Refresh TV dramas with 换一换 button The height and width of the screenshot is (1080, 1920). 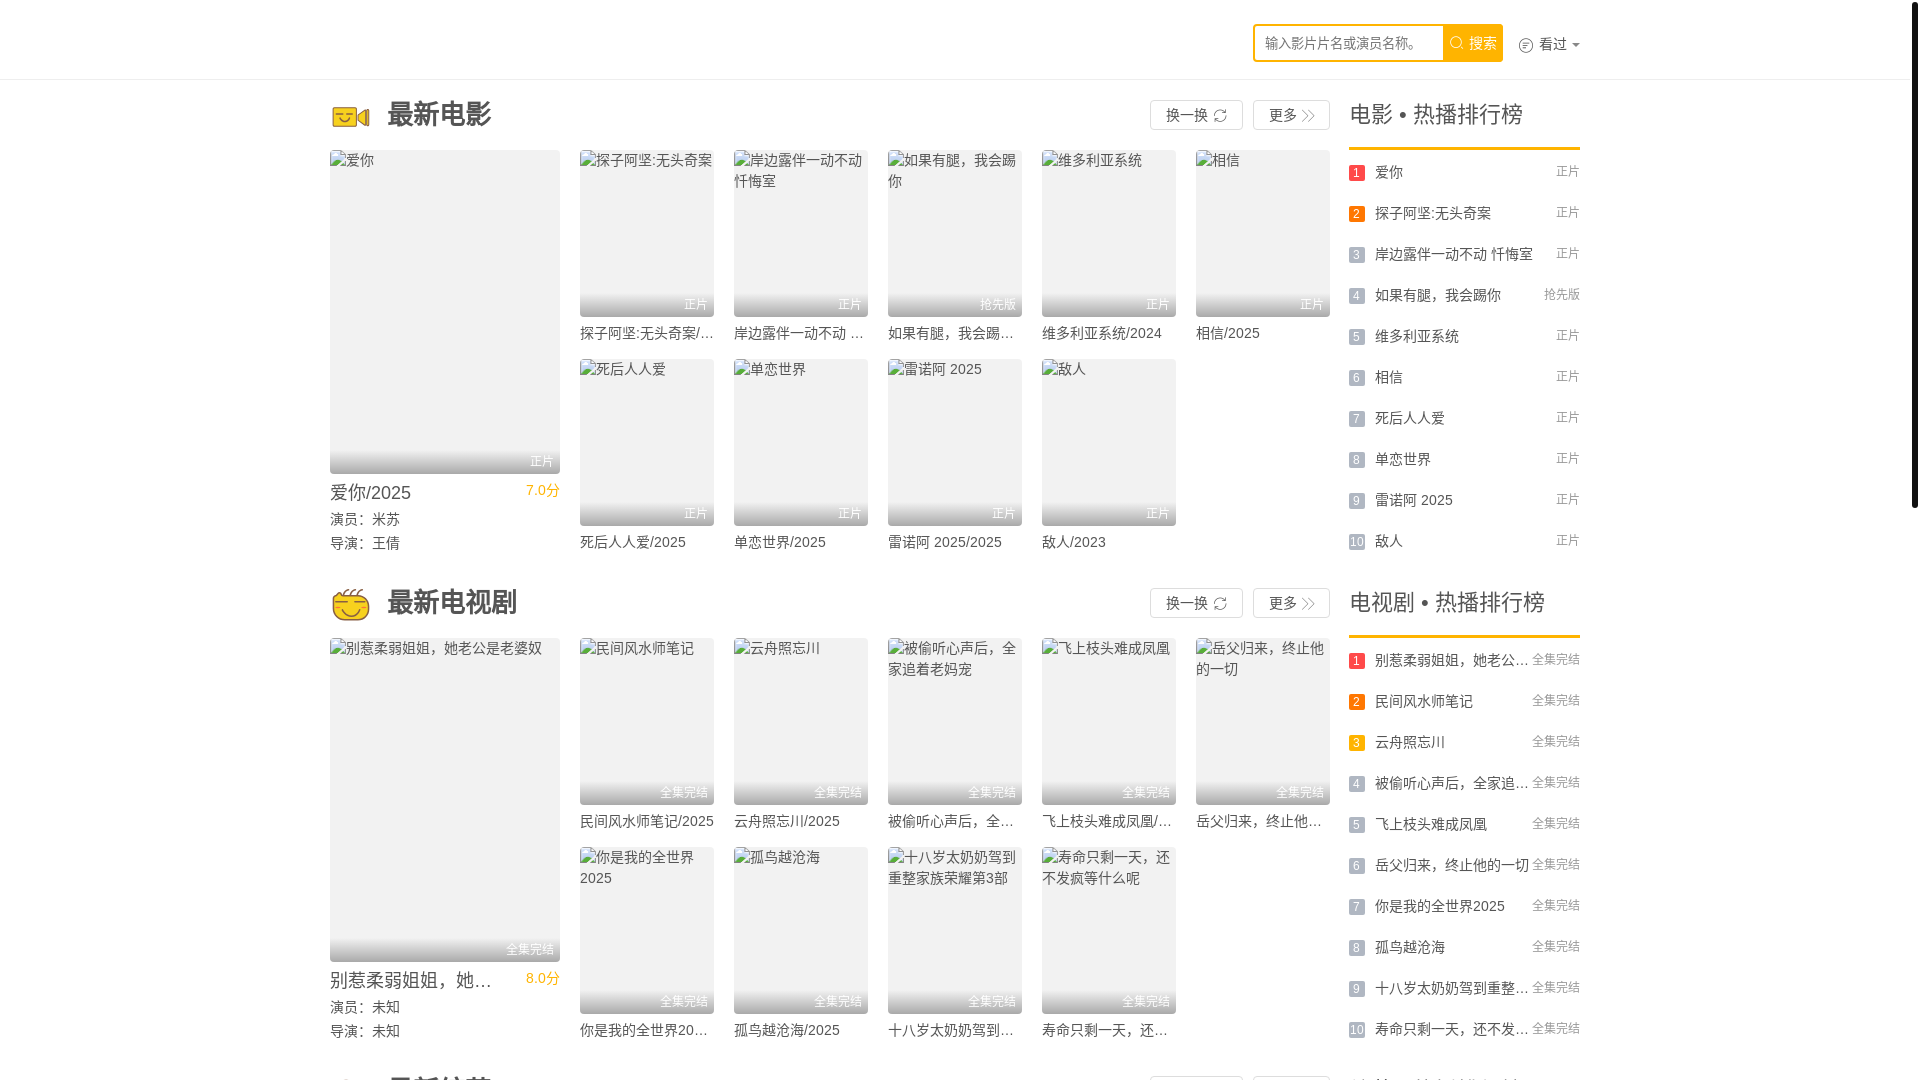[x=1196, y=603]
